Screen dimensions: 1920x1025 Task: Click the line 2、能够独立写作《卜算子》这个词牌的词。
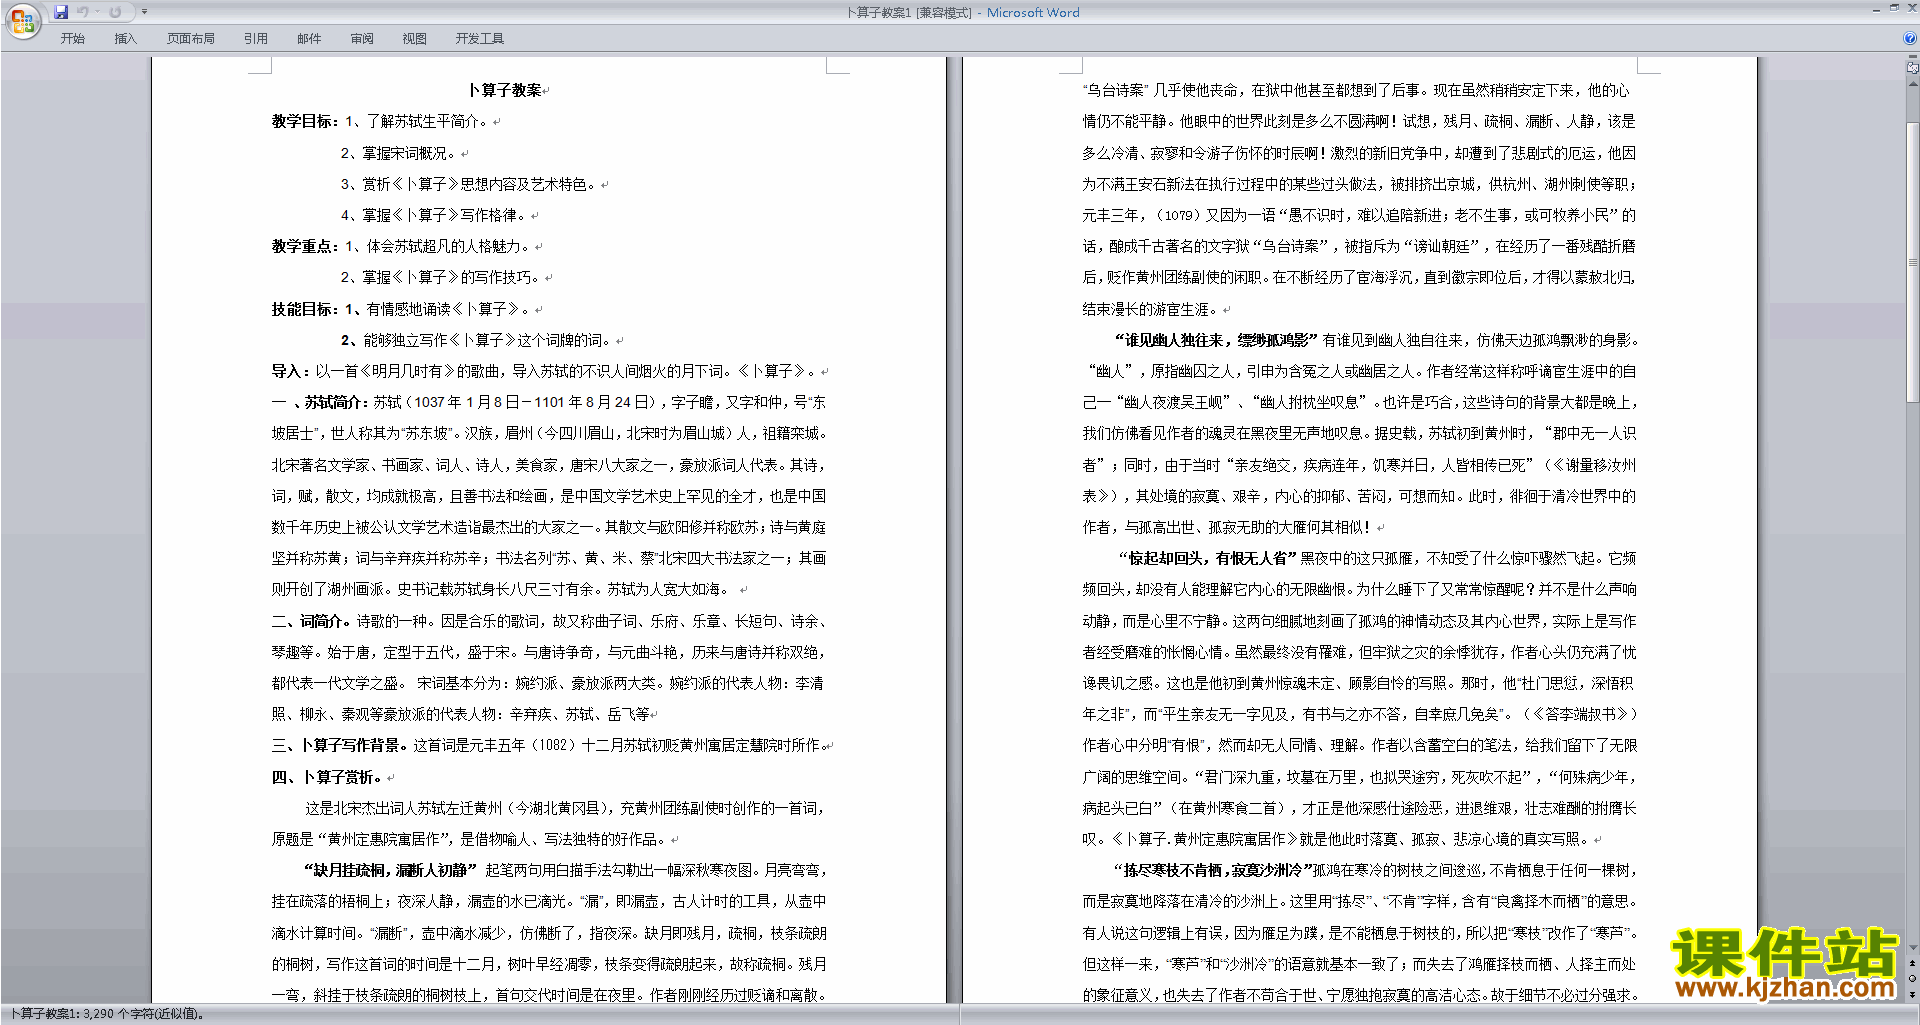tap(476, 340)
